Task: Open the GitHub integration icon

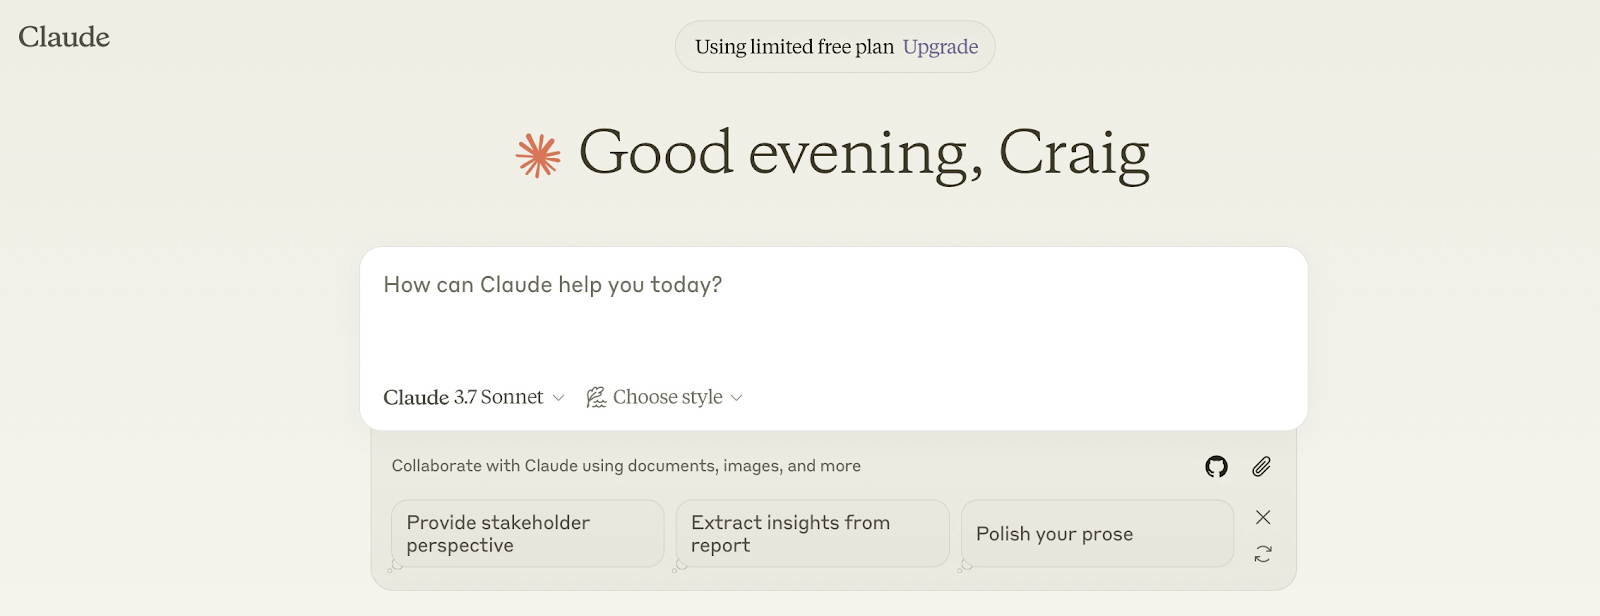Action: [1216, 466]
